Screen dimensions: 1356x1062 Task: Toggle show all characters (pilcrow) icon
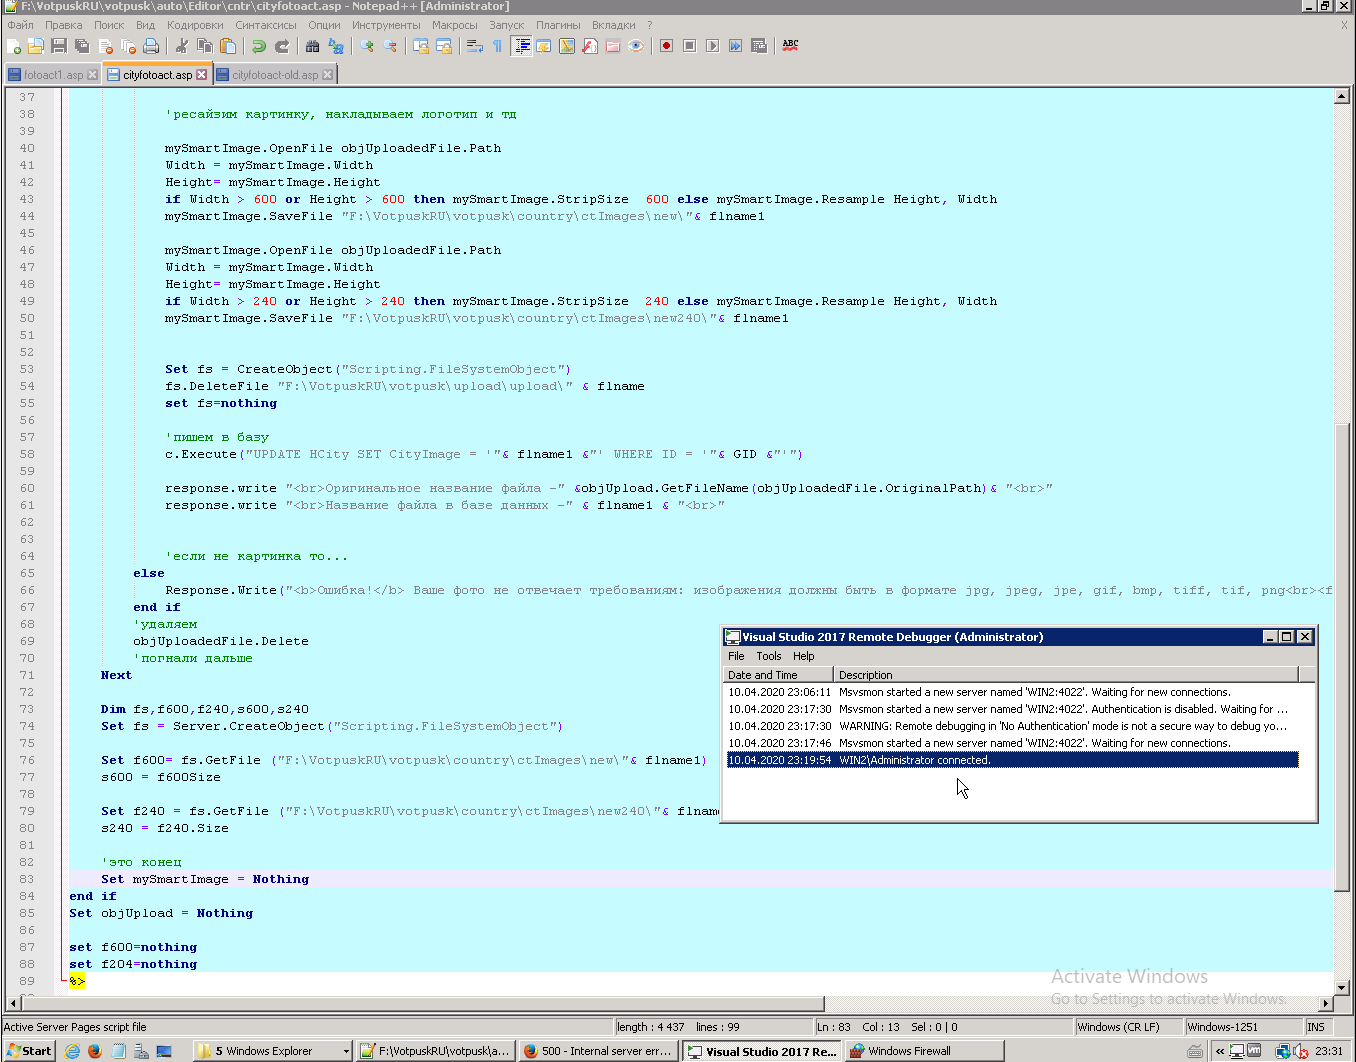(x=497, y=46)
